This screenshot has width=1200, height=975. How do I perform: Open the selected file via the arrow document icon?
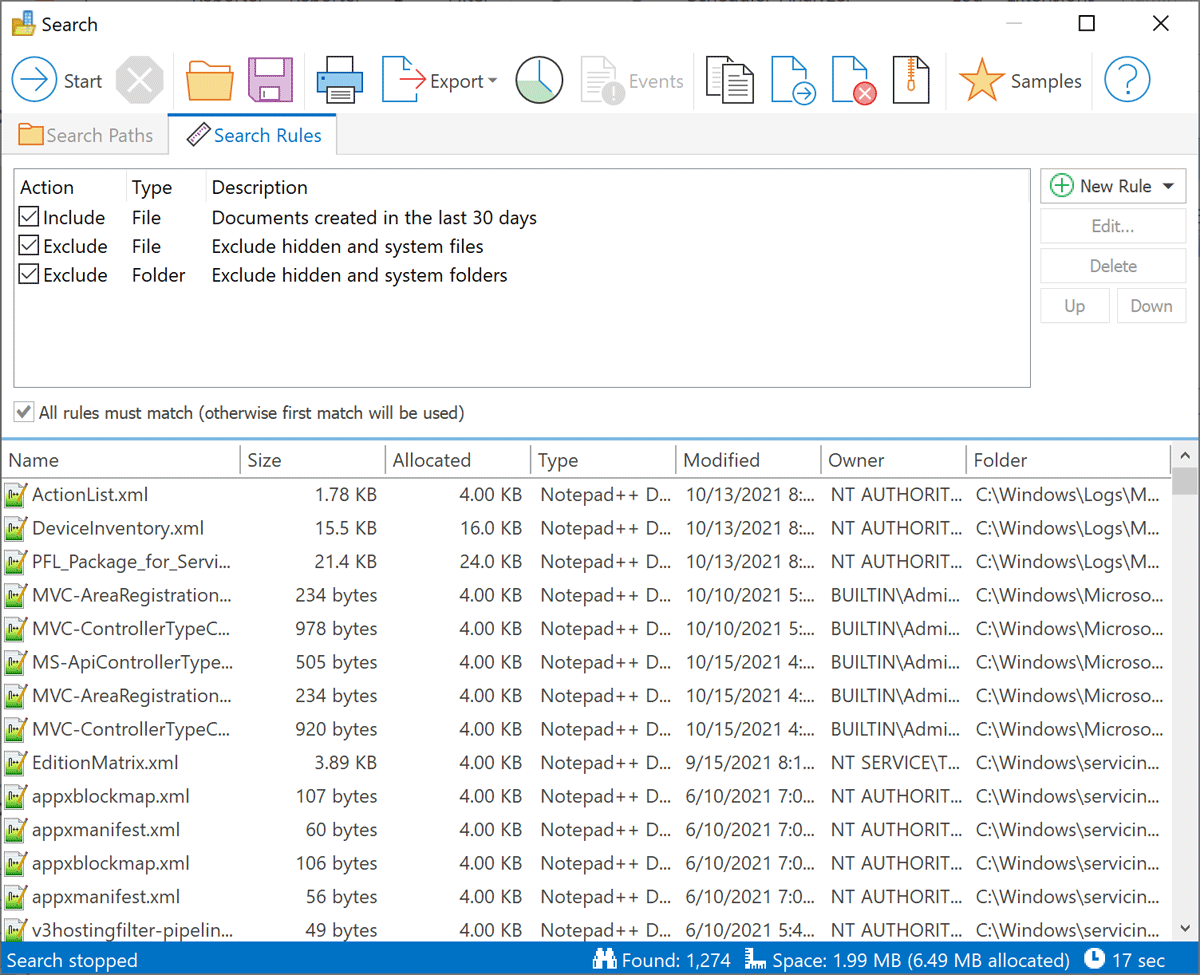pos(792,79)
